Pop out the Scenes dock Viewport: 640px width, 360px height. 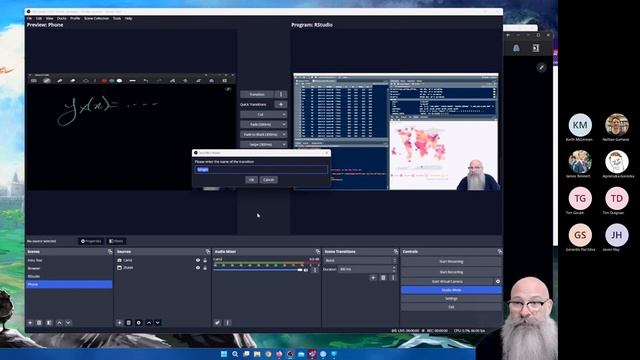pyautogui.click(x=110, y=252)
